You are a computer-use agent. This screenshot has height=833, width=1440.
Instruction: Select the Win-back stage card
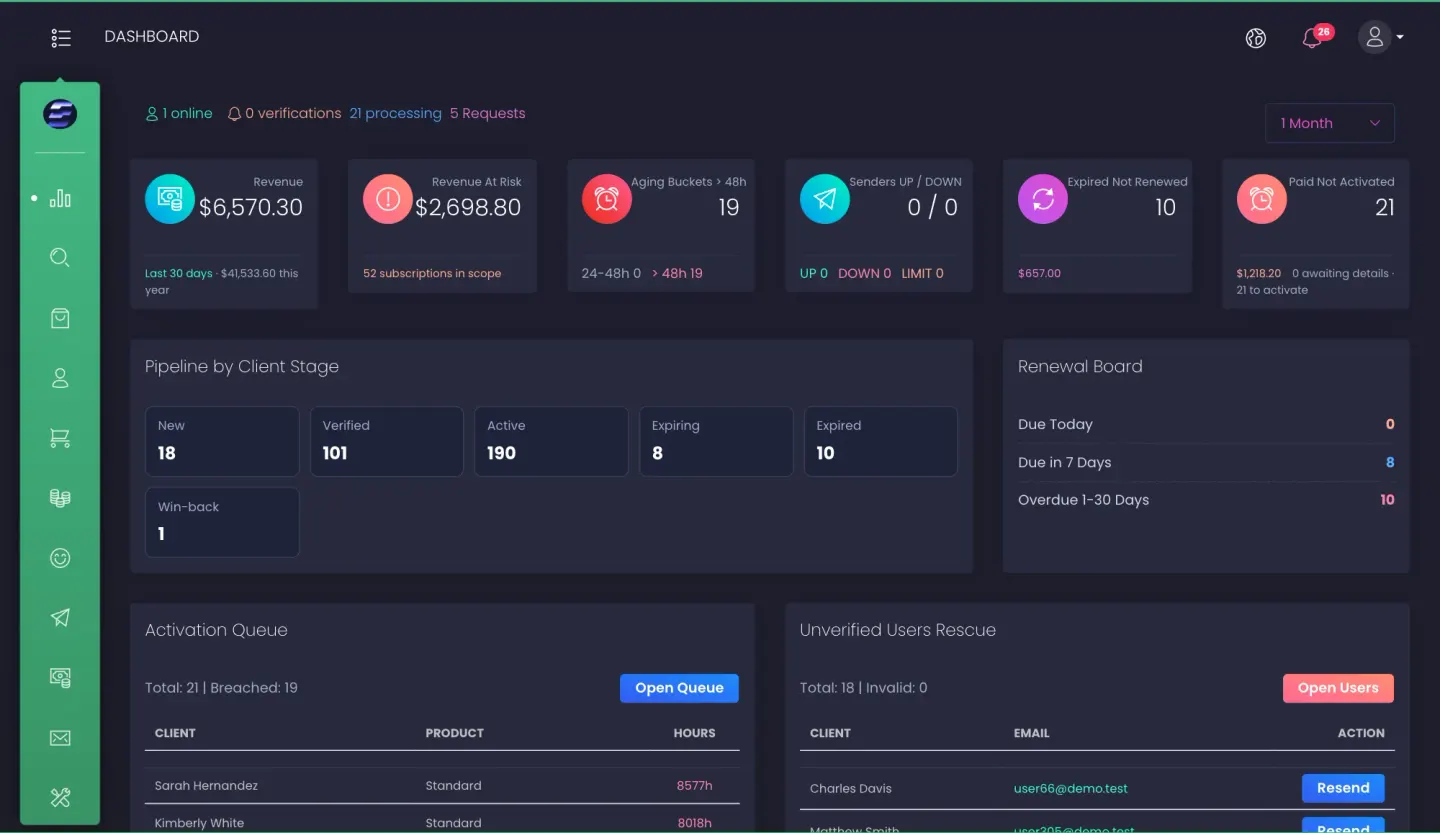point(222,522)
